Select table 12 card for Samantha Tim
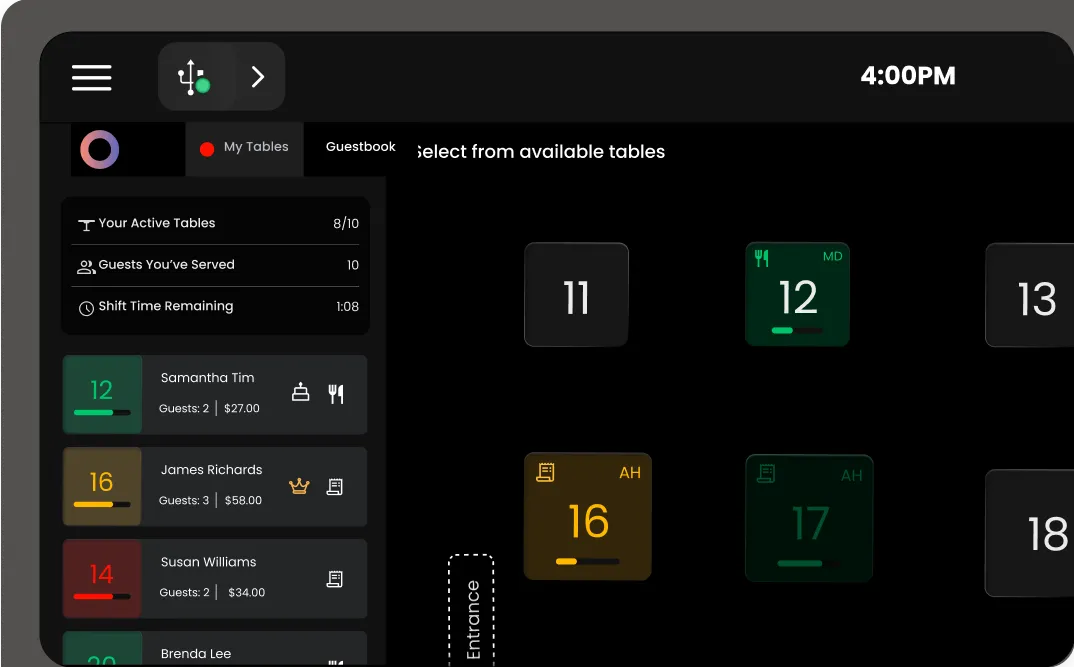 tap(215, 394)
